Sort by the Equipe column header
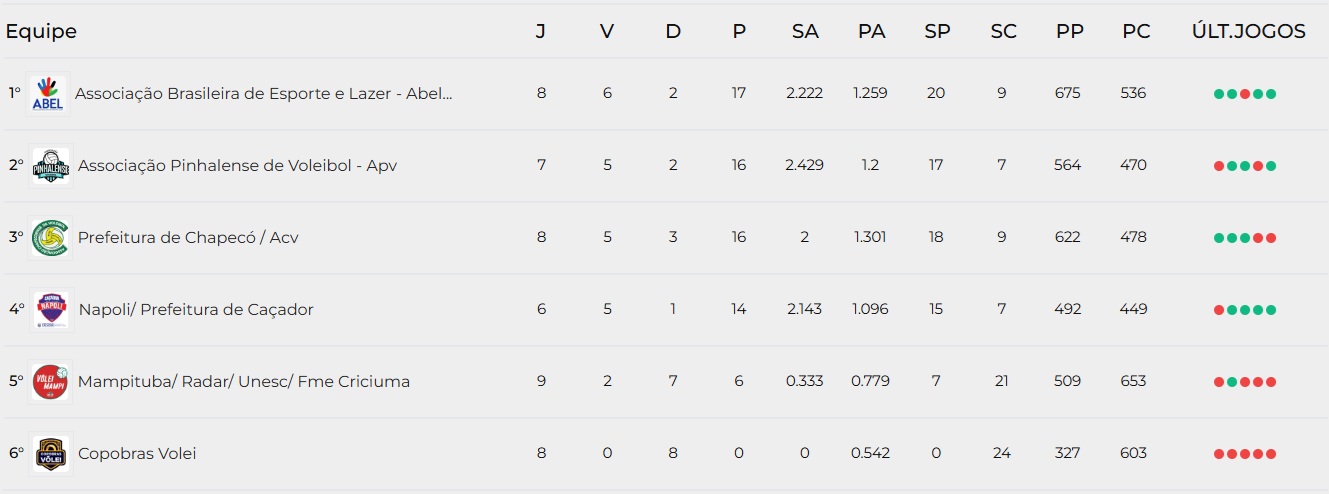 pyautogui.click(x=41, y=31)
